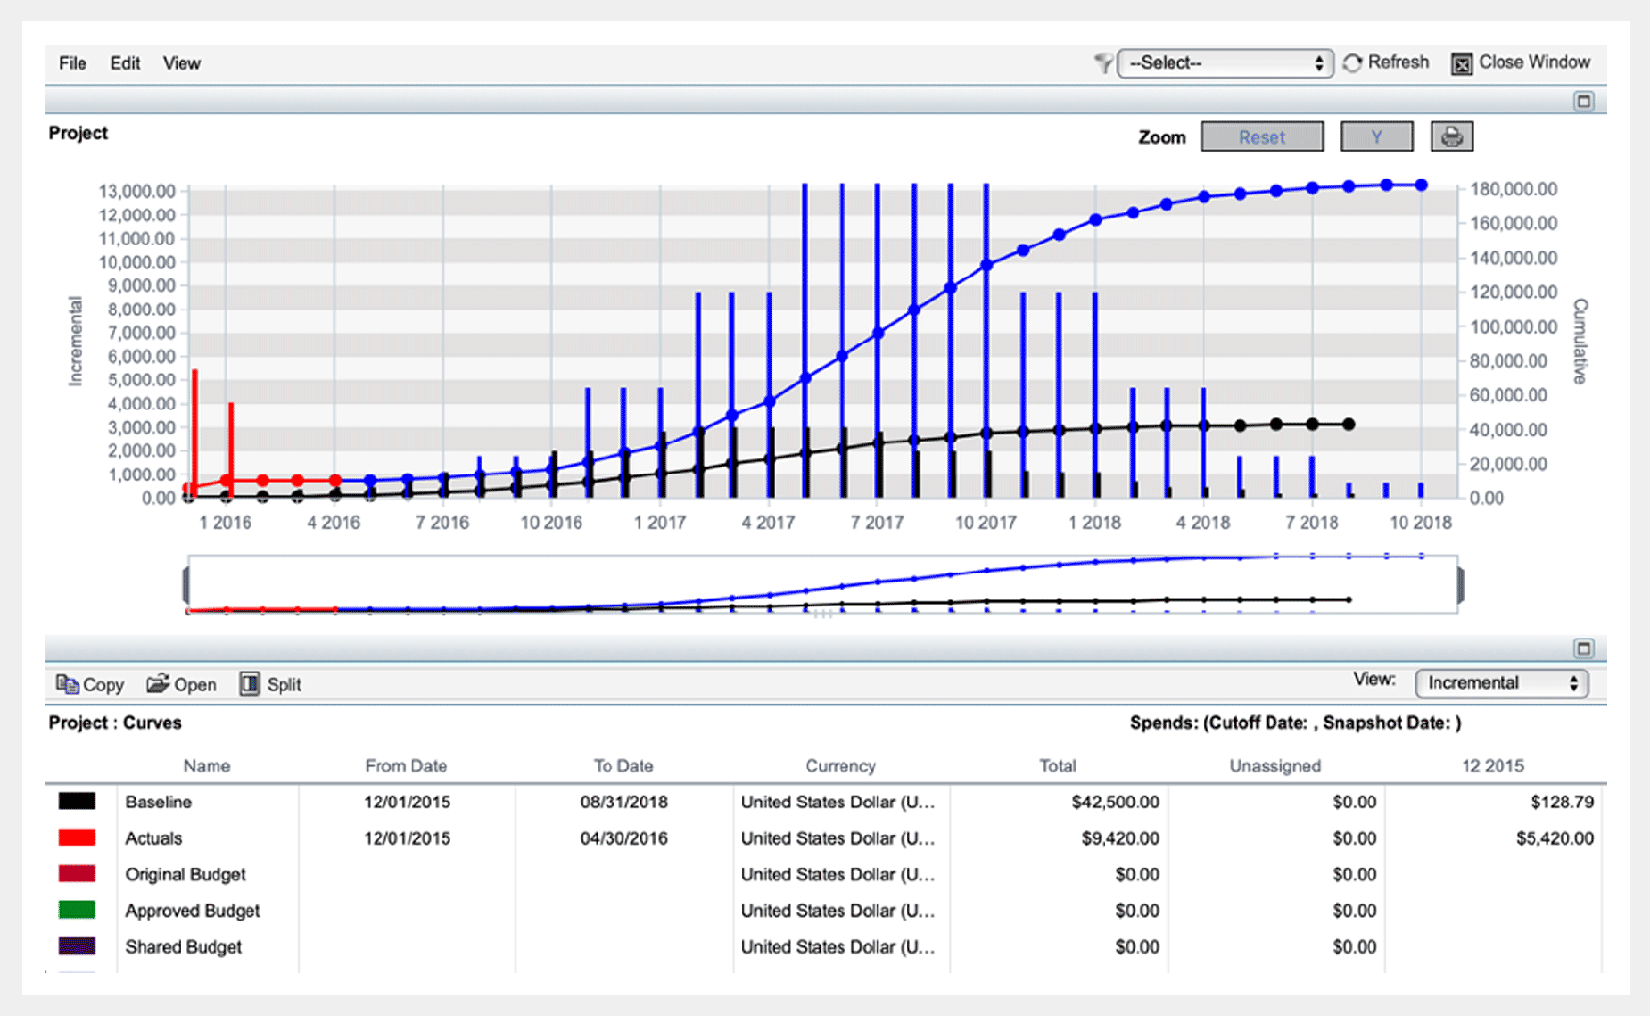
Task: Click the Approved Budget green swatch
Action: [77, 910]
